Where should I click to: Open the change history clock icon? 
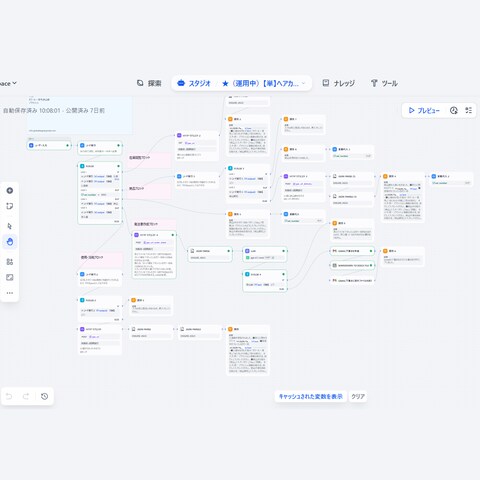[44, 396]
